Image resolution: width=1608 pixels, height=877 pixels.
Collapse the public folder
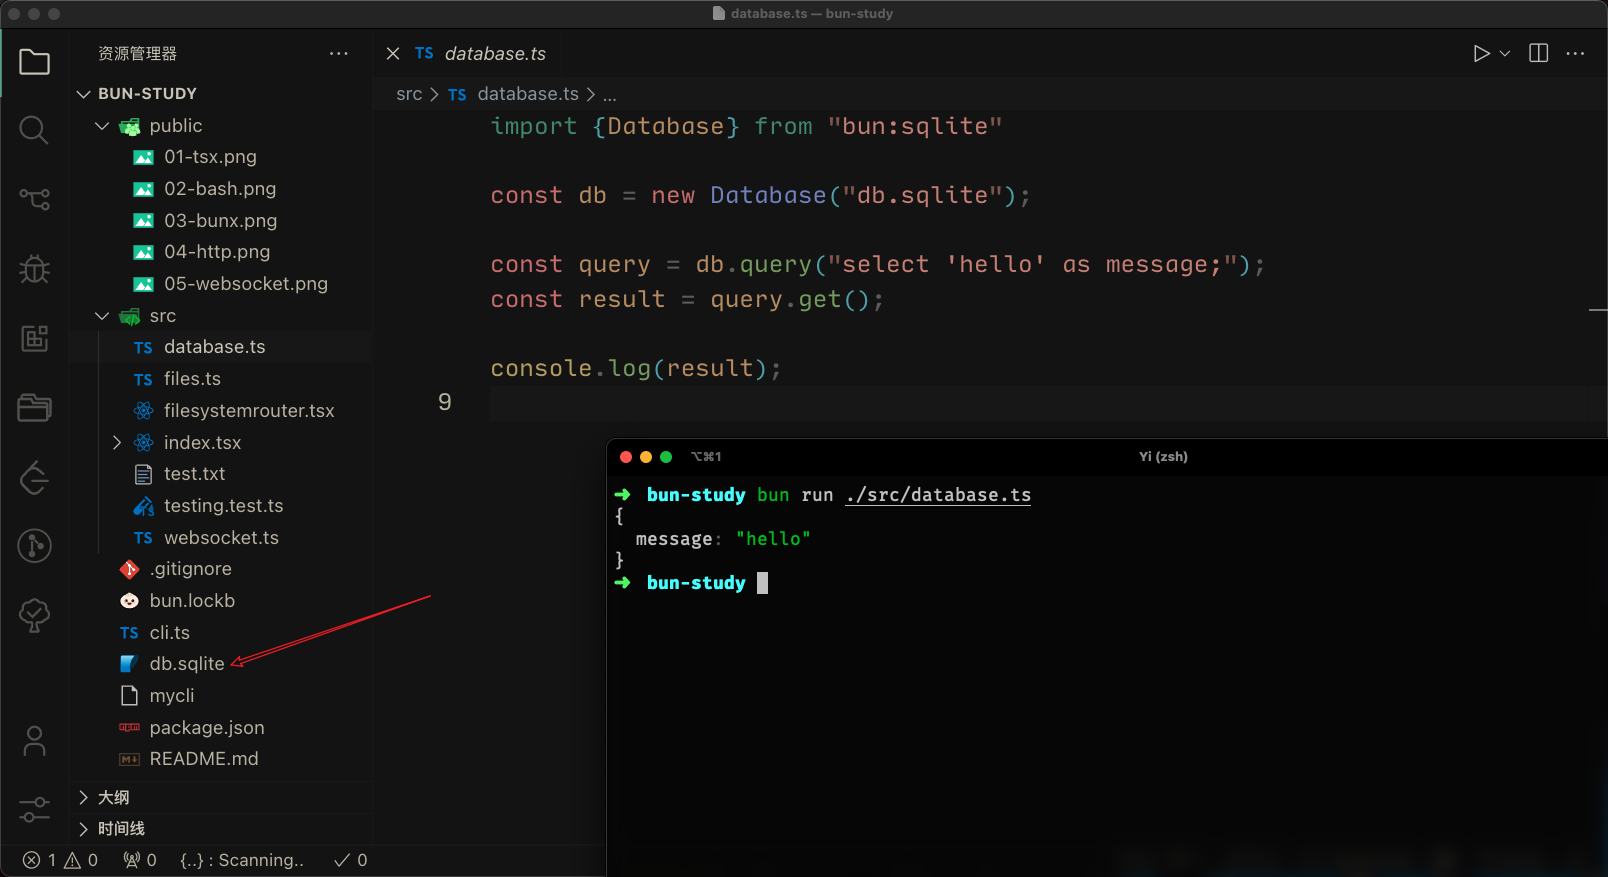[102, 125]
